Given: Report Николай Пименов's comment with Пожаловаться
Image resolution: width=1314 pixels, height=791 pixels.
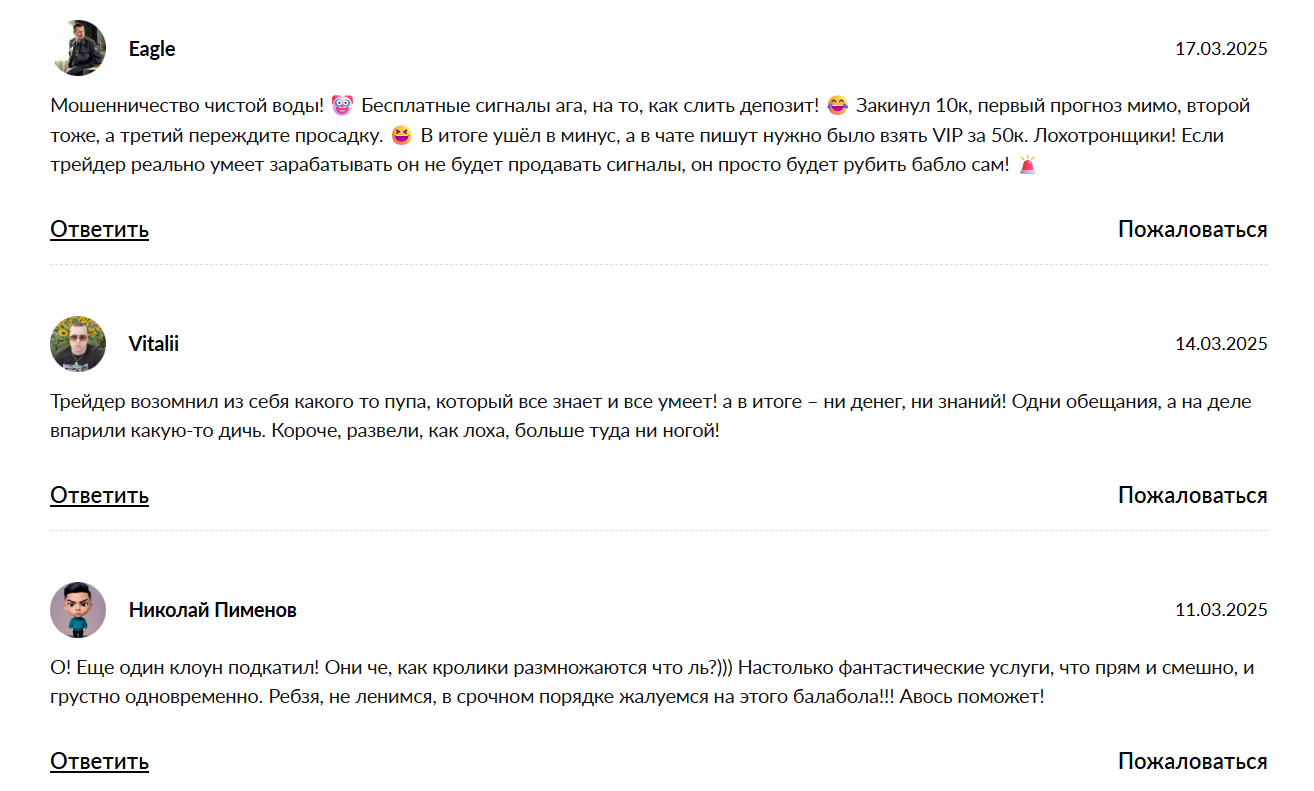Looking at the screenshot, I should pyautogui.click(x=1192, y=761).
